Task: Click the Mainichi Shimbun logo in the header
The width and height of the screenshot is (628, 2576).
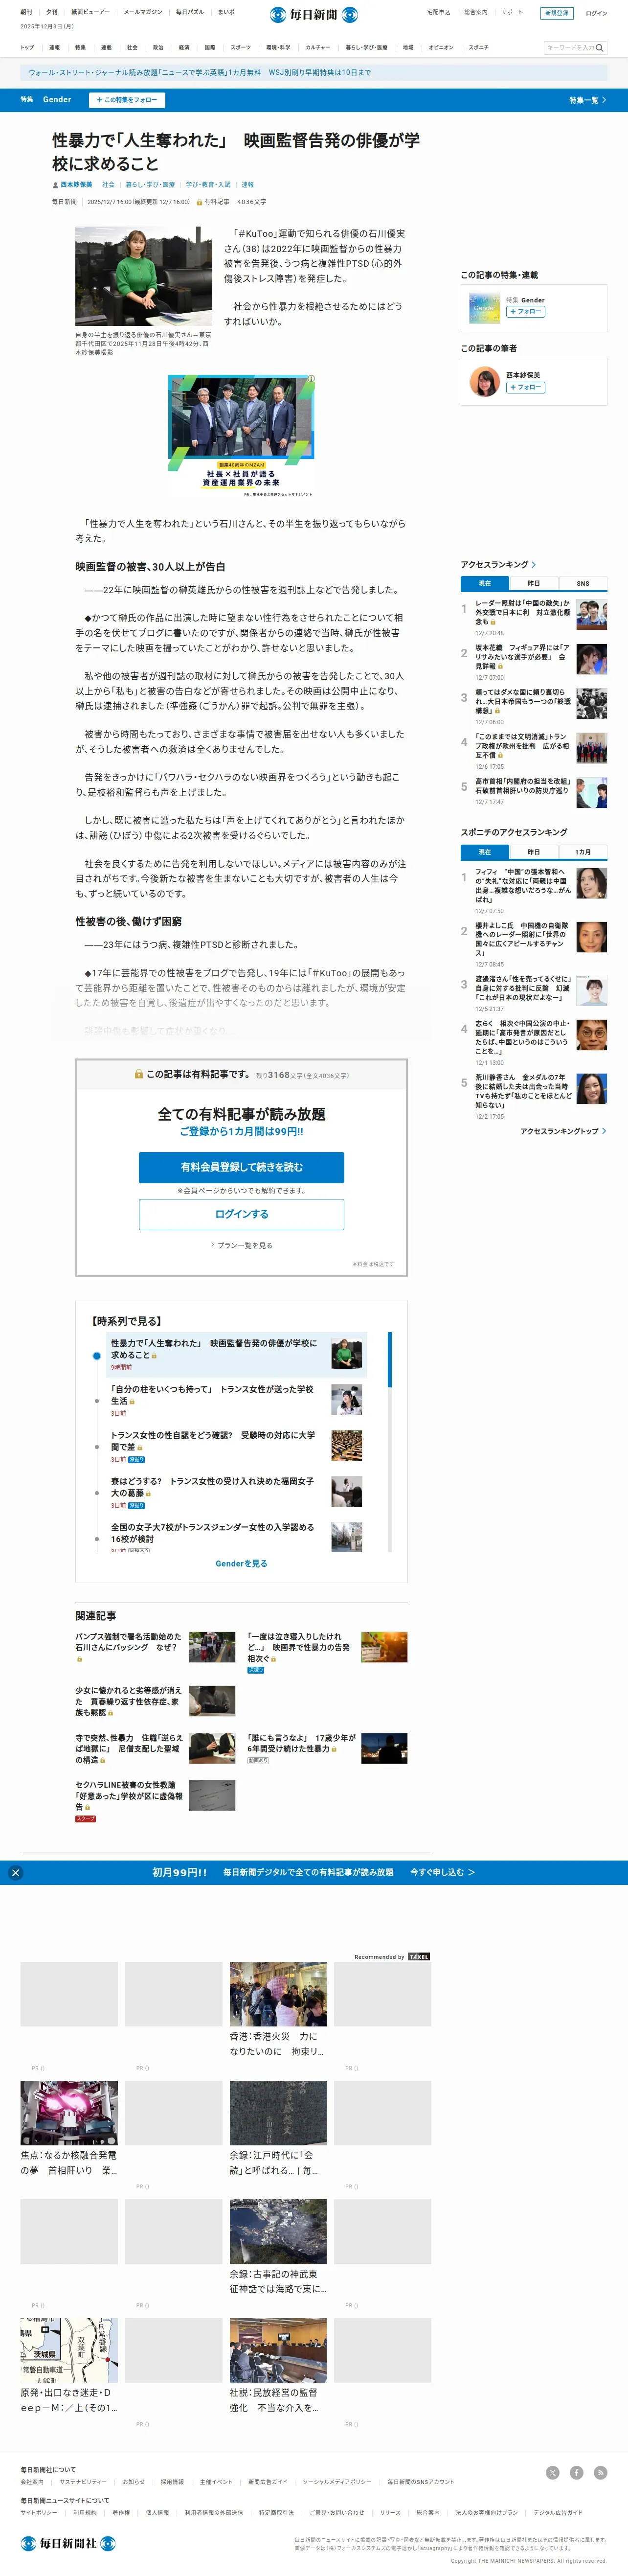Action: [314, 15]
